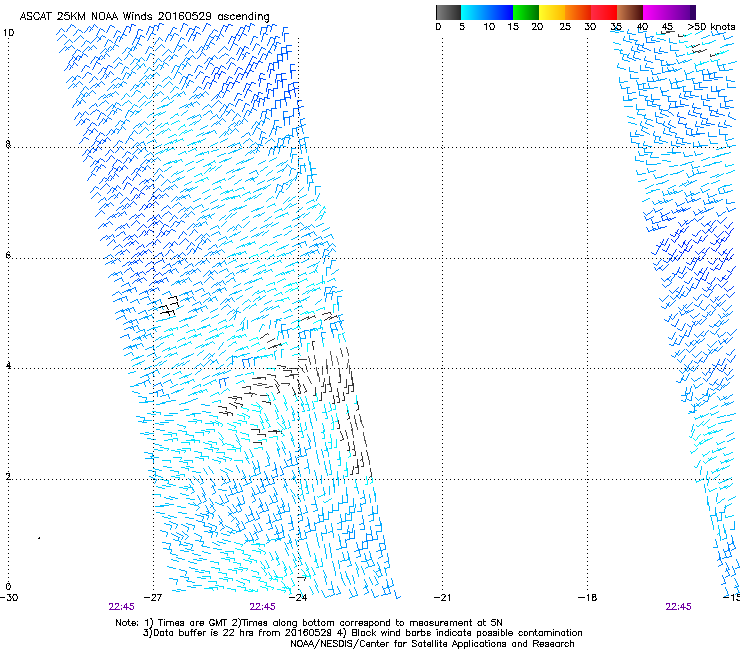Pick the brown 35-40 knots legend segment
740x650 pixels.
pos(630,12)
